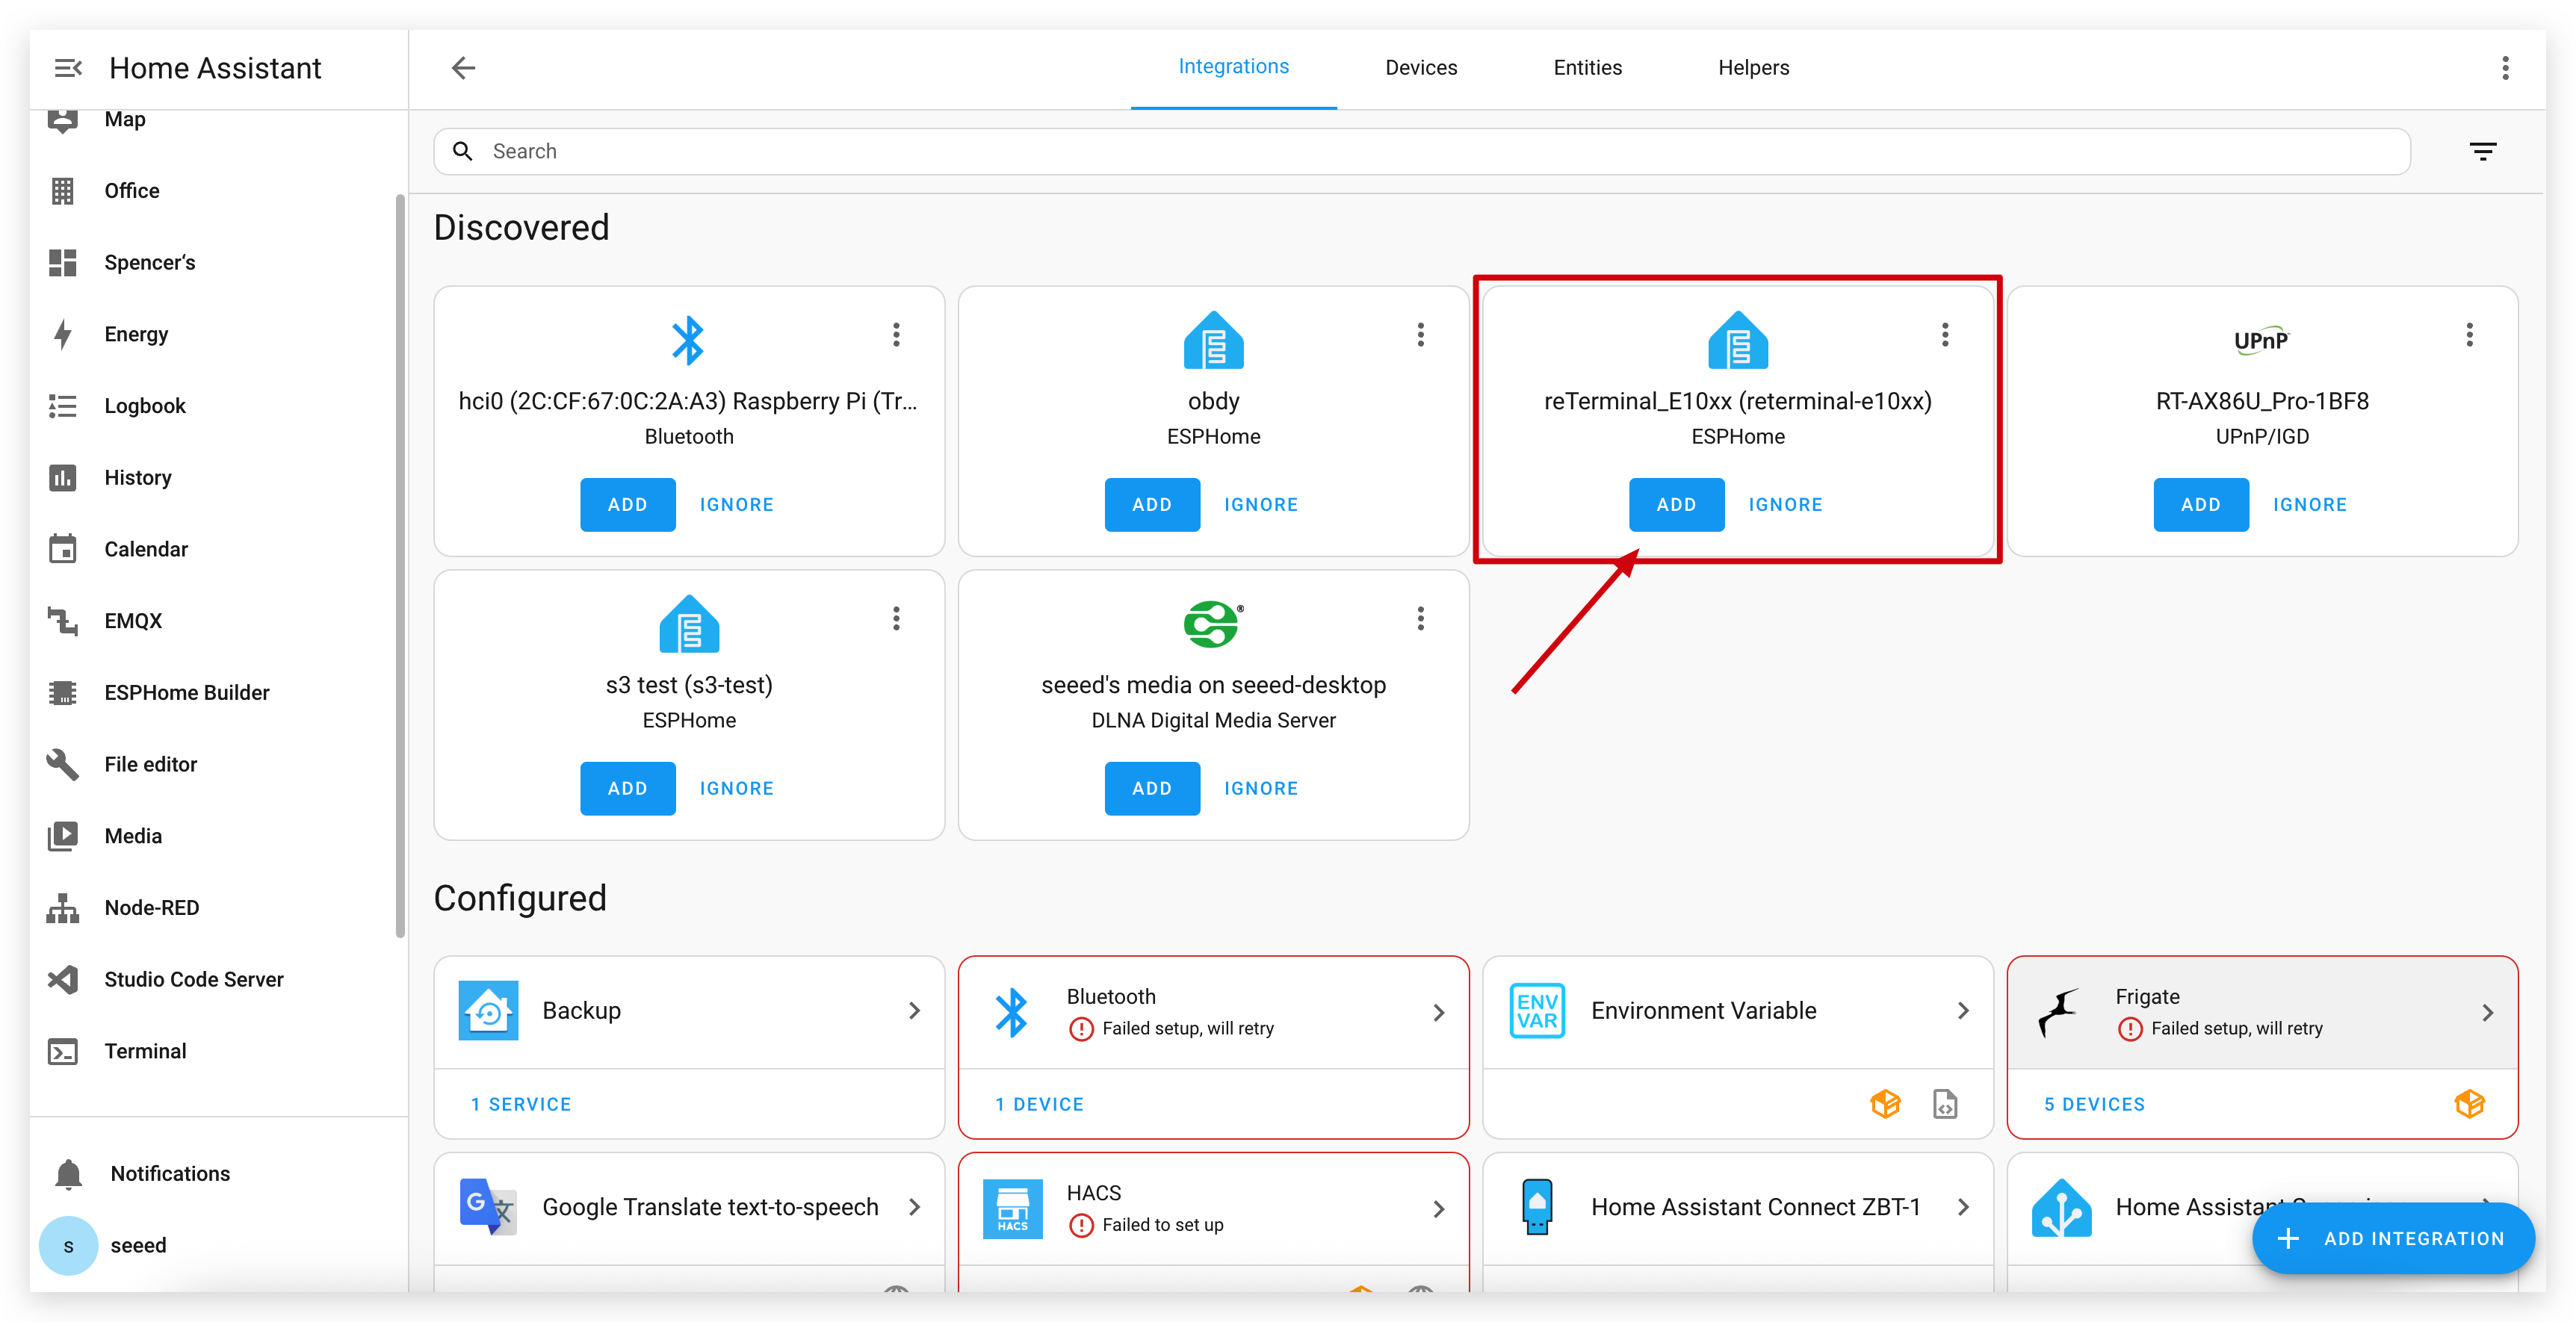Click the Node-RED icon in the sidebar
This screenshot has height=1322, width=2576.
point(63,908)
